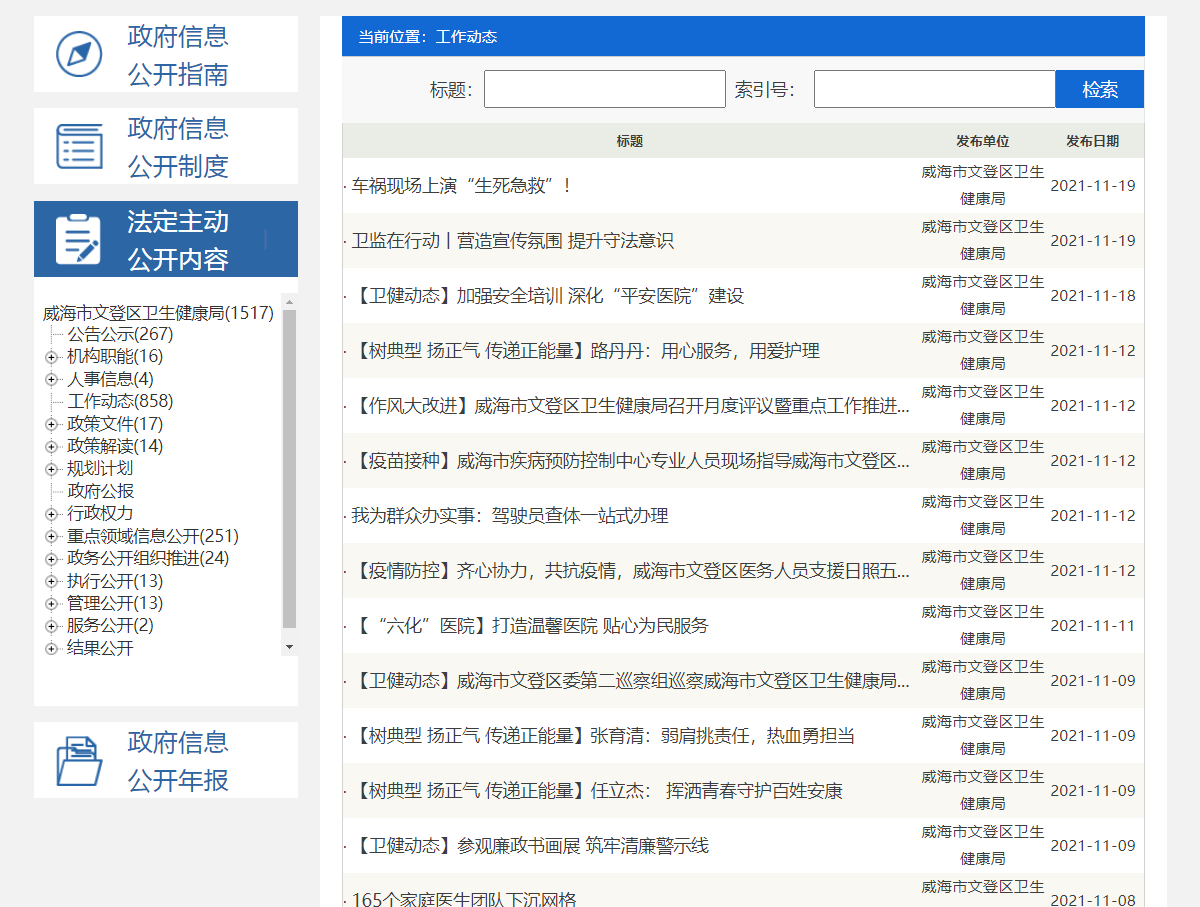This screenshot has width=1200, height=907.
Task: Click the folder icon for 政府信息公开年报
Action: (79, 761)
